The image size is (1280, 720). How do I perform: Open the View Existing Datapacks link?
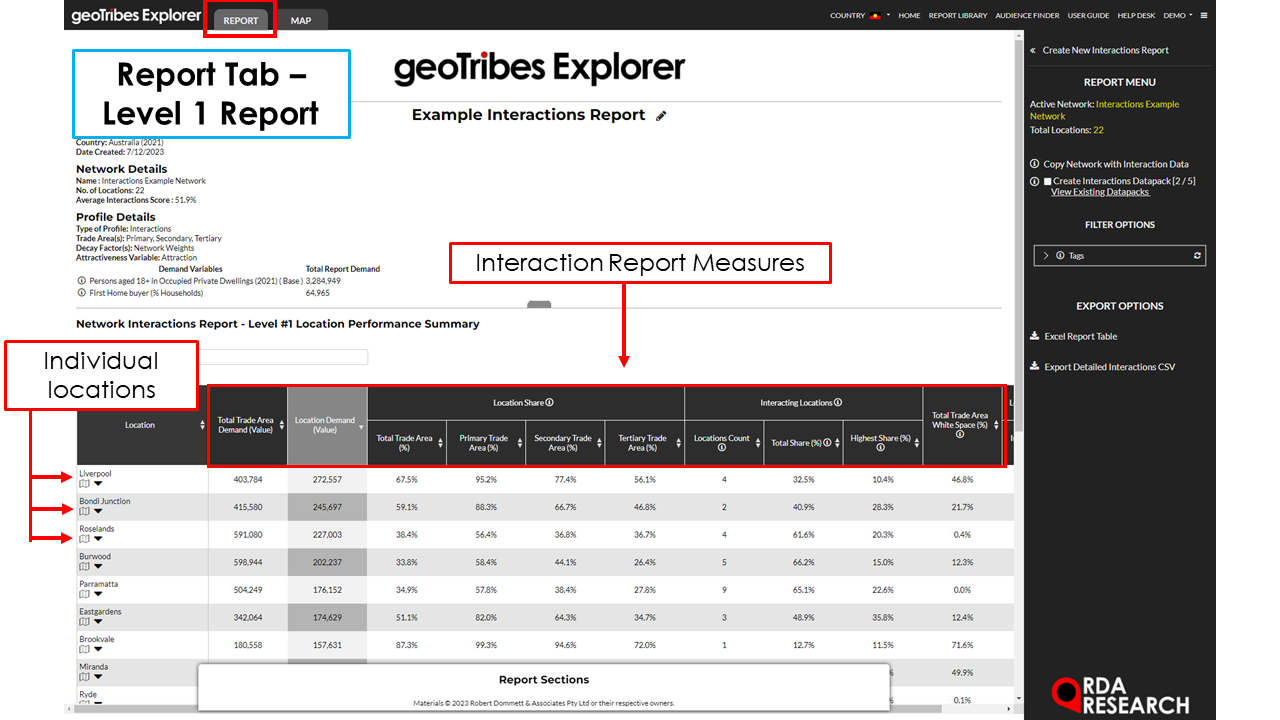(x=1100, y=192)
